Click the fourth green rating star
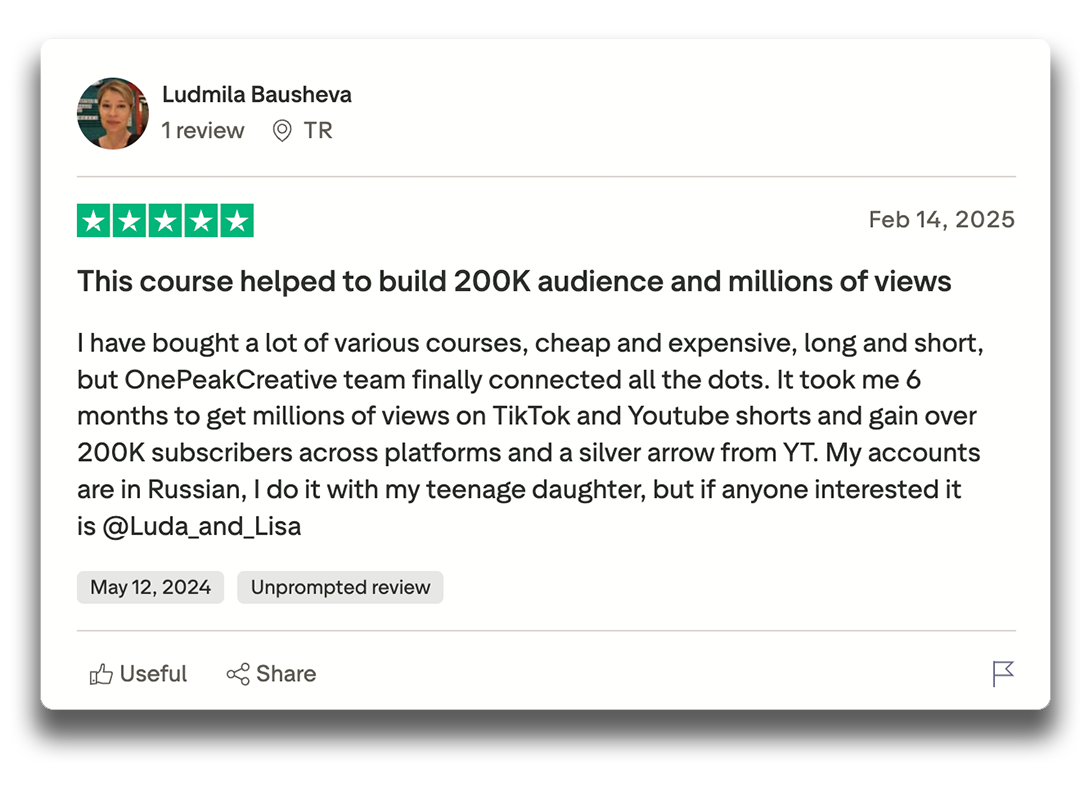Image resolution: width=1080 pixels, height=791 pixels. 200,221
